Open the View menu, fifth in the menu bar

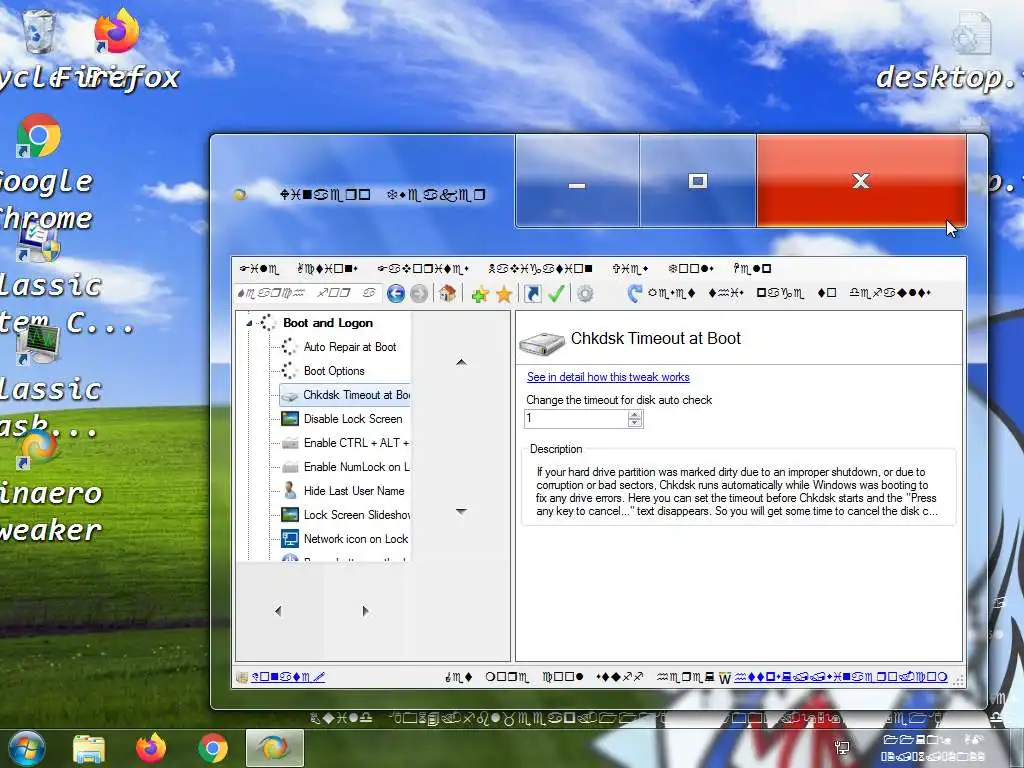[x=630, y=268]
